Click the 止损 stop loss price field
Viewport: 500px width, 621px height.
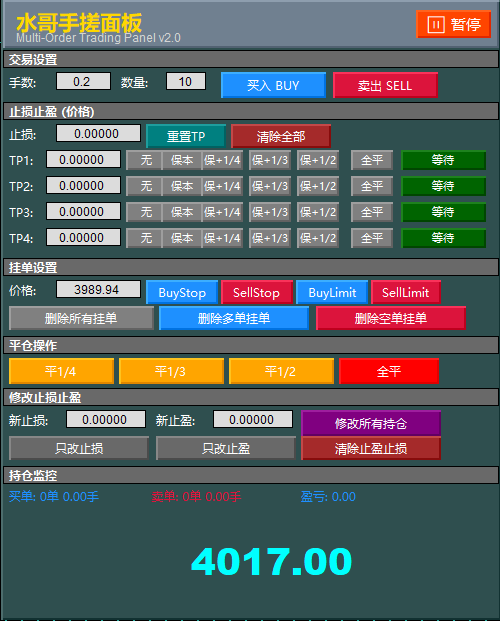[98, 133]
